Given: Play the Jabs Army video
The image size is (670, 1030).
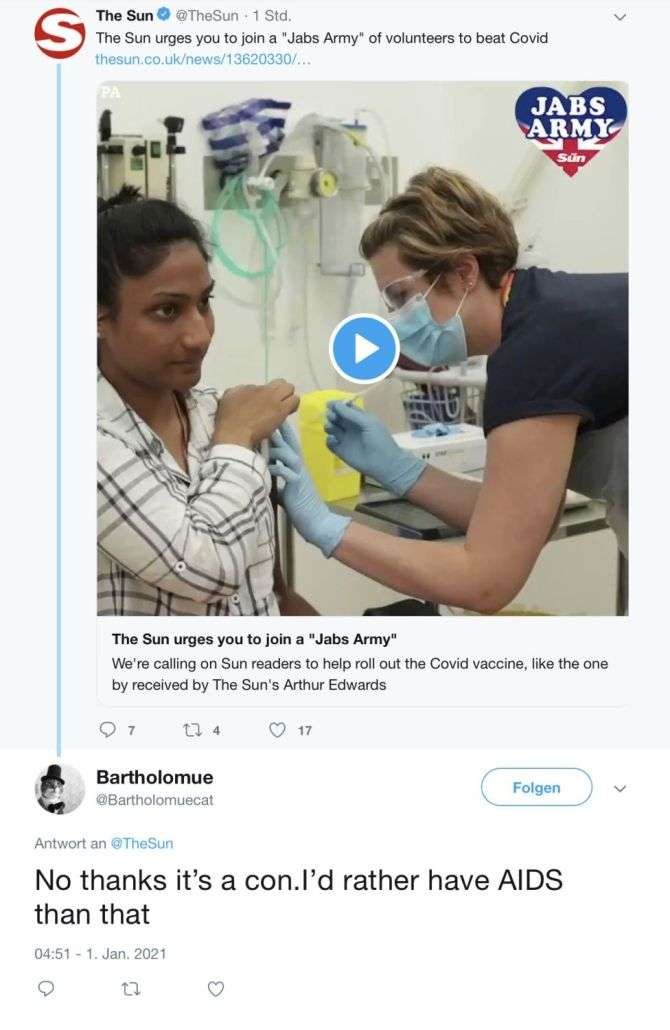Looking at the screenshot, I should tap(364, 349).
